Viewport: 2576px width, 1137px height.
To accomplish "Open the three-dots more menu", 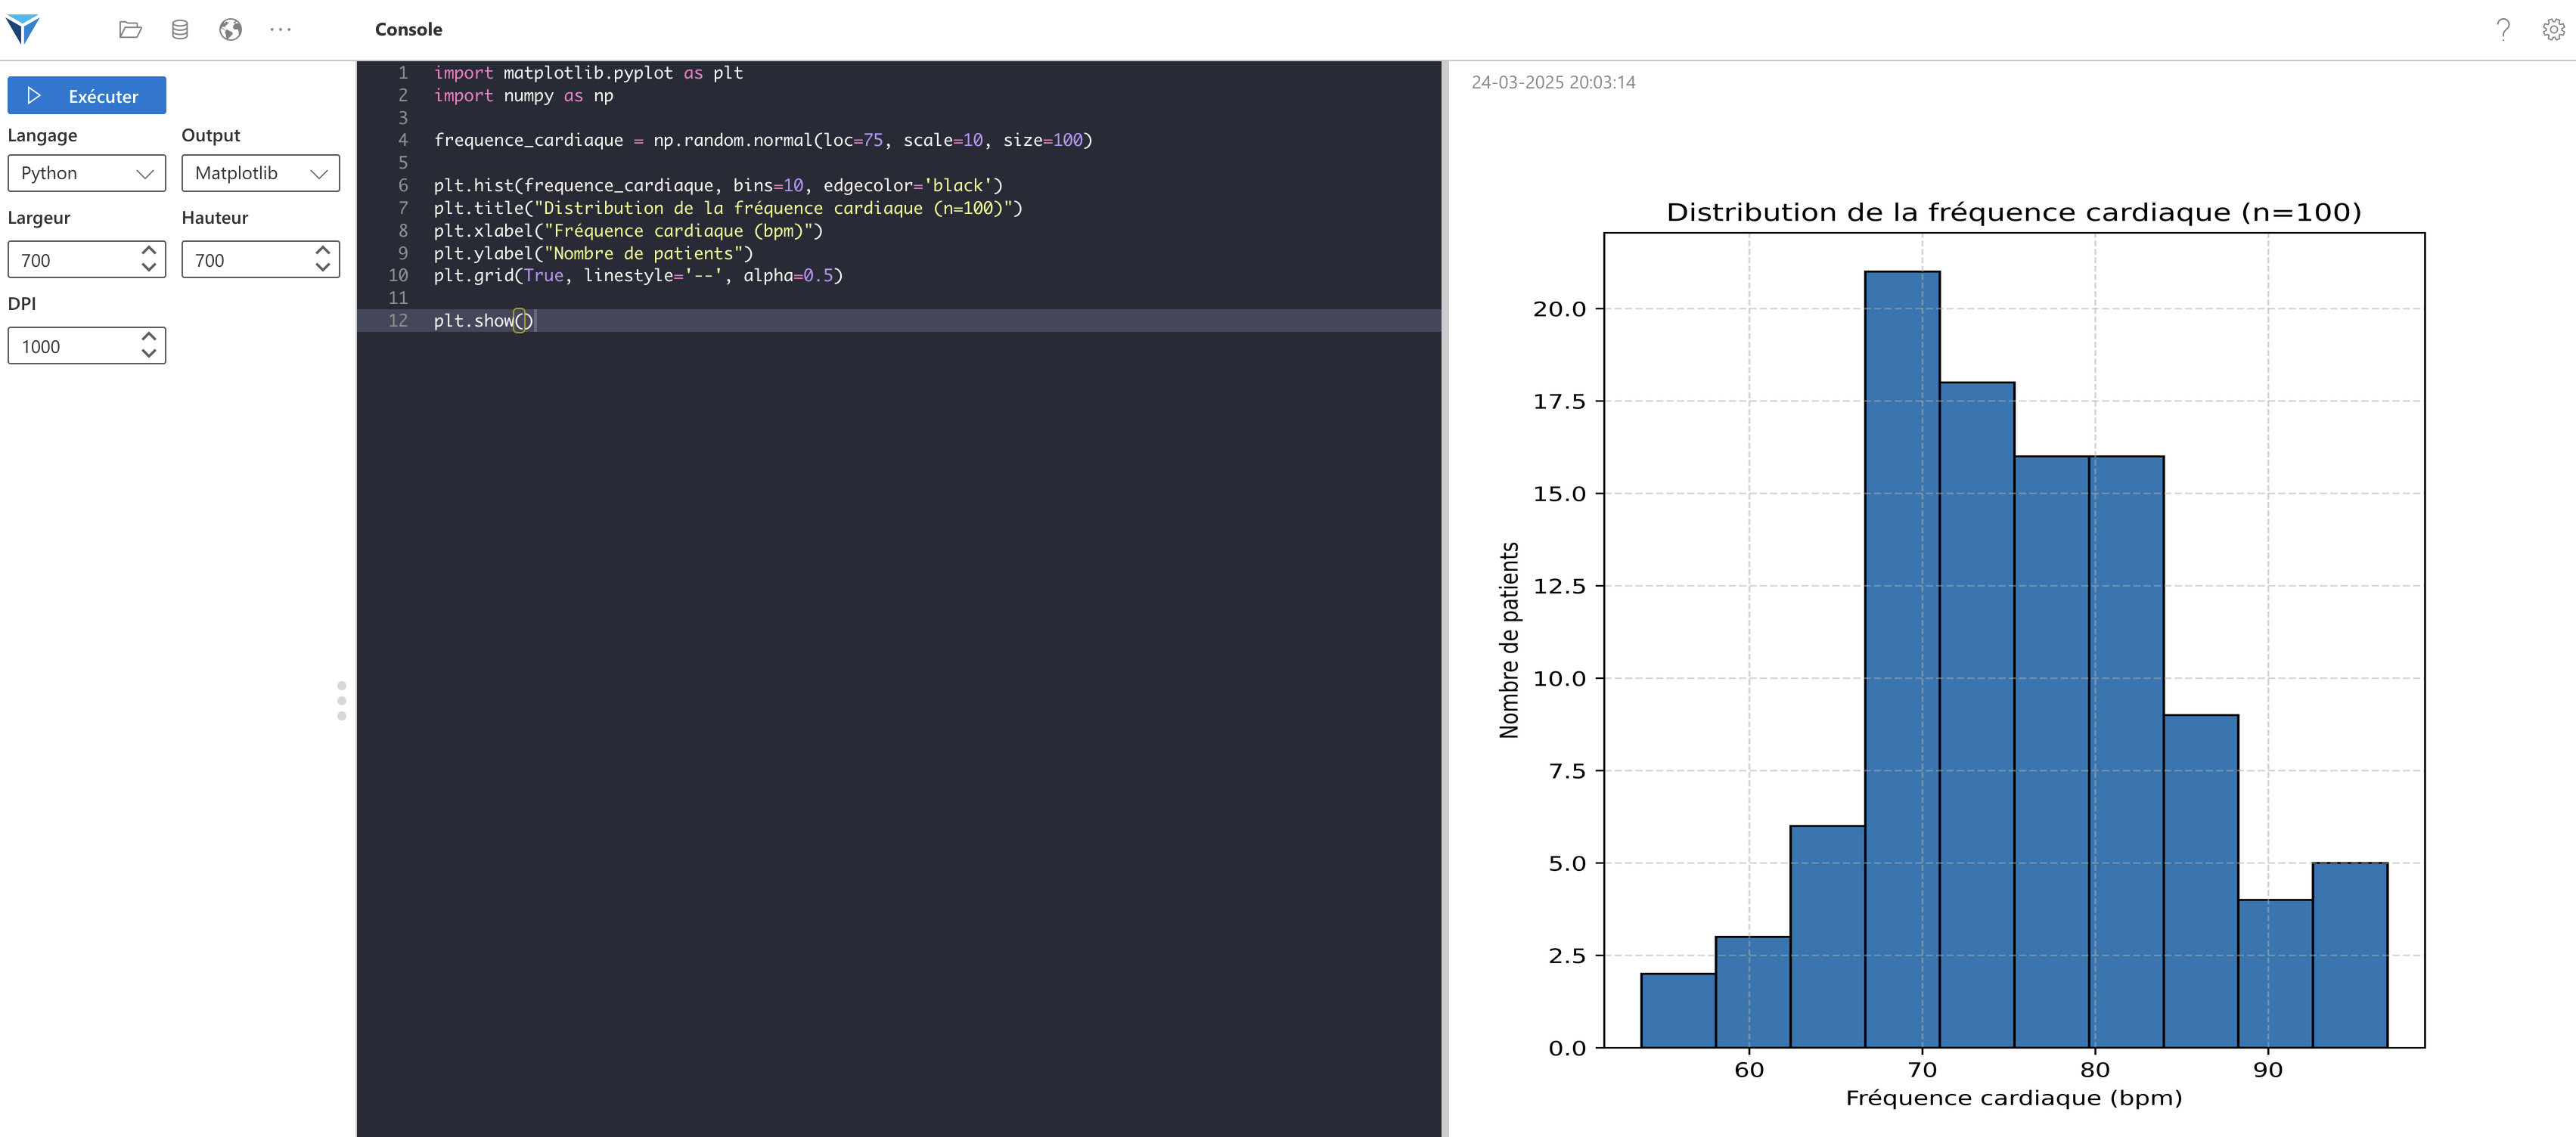I will tap(281, 30).
